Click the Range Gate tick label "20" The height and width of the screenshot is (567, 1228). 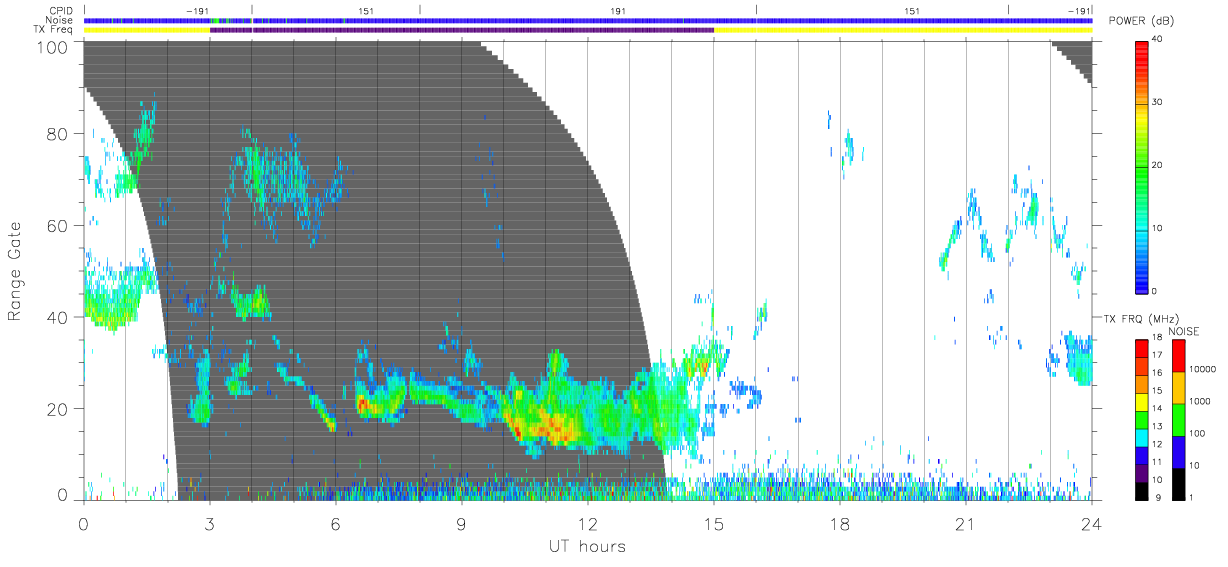[x=56, y=409]
